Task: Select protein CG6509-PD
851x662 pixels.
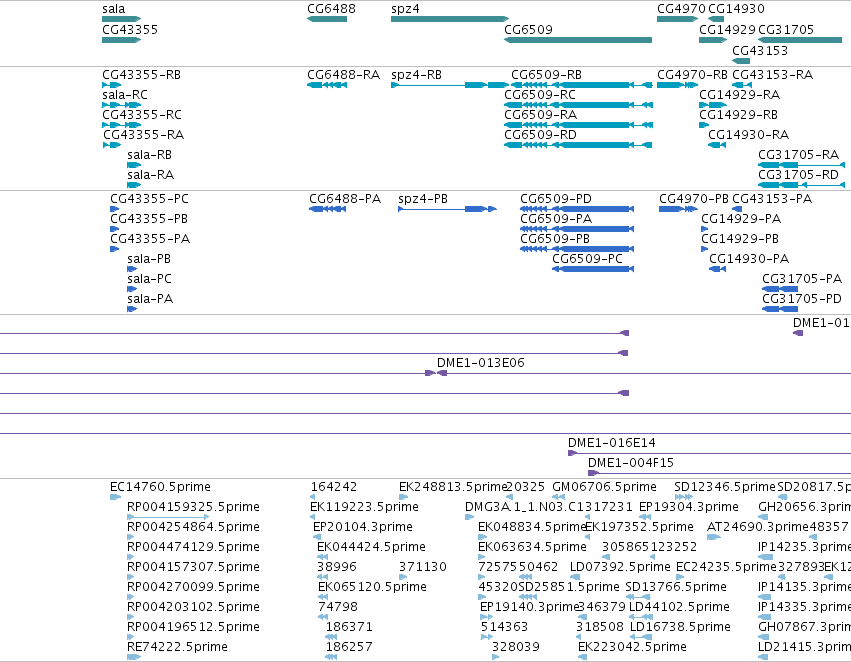Action: 556,199
